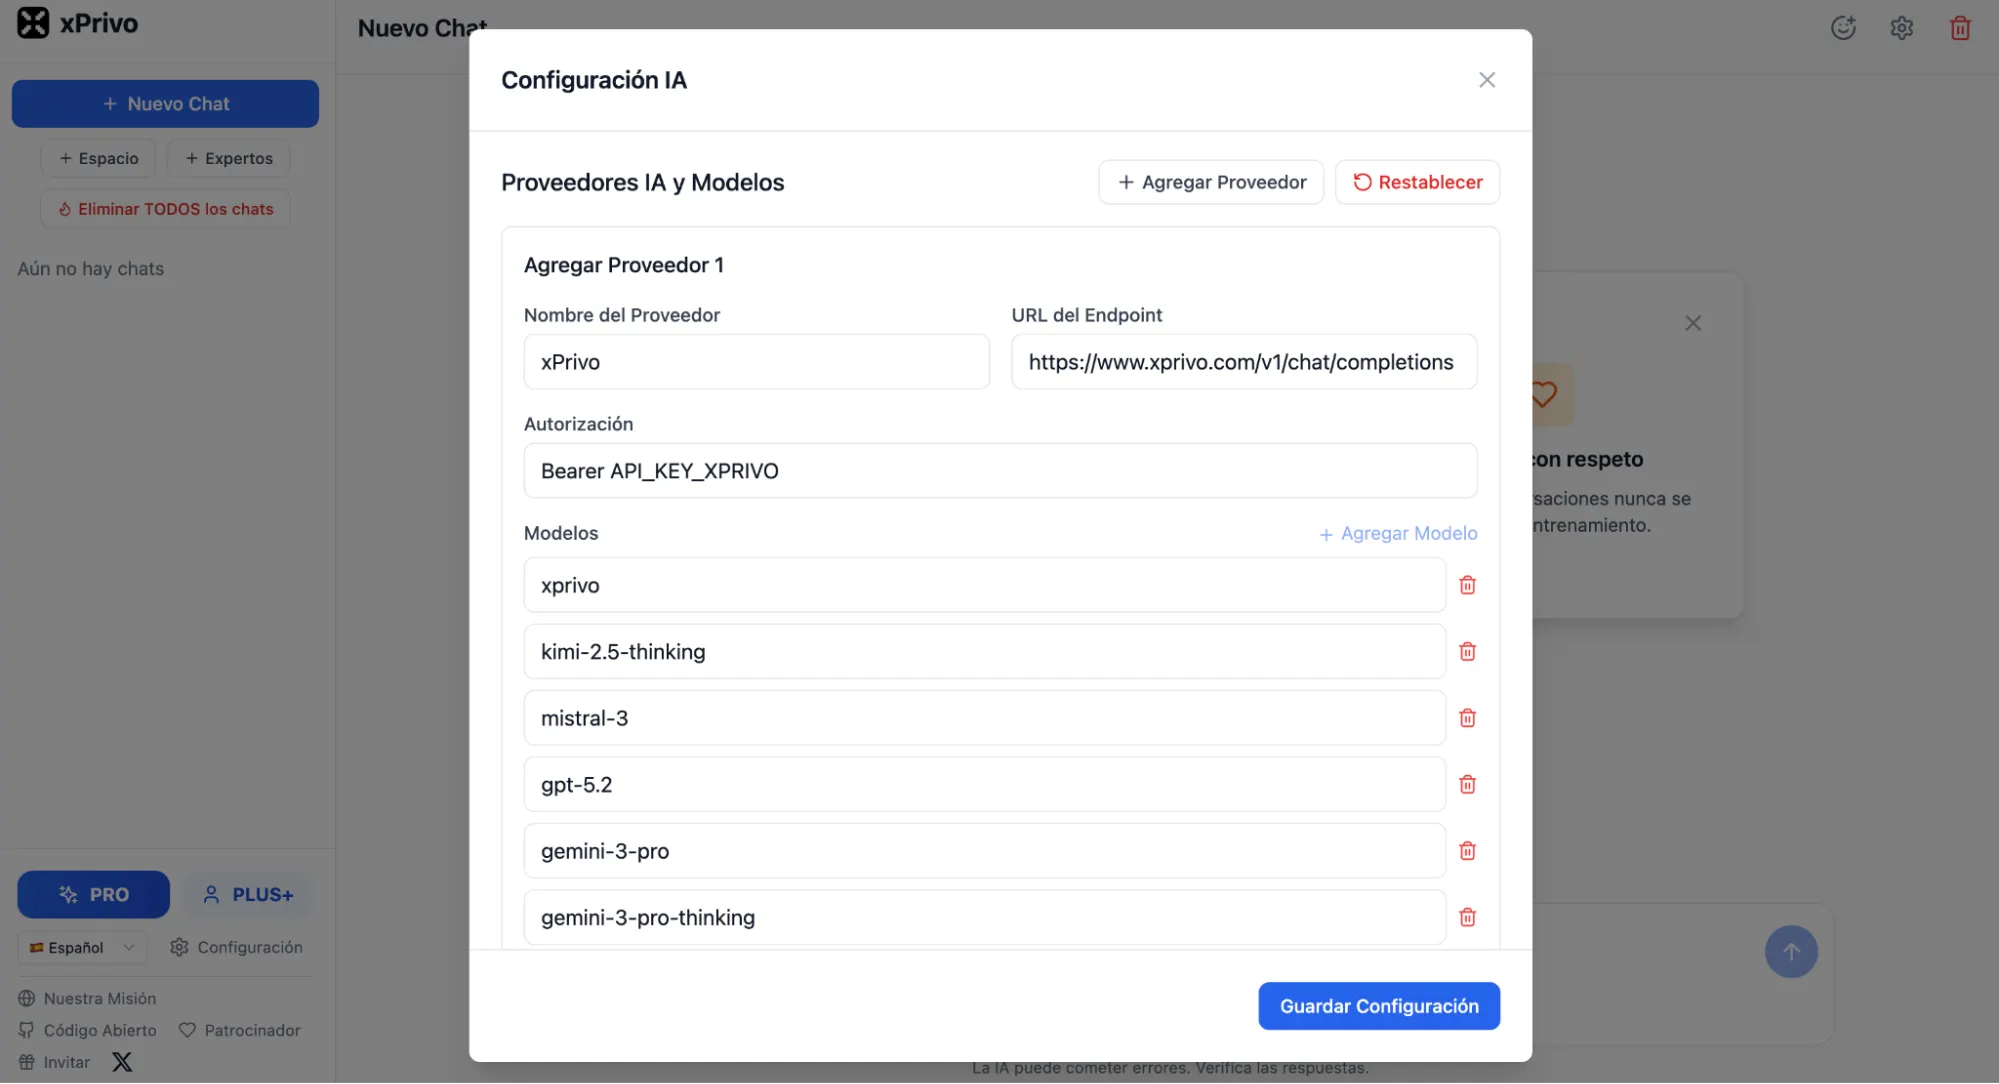1999x1084 pixels.
Task: Click the Autorización input field
Action: tap(1000, 471)
